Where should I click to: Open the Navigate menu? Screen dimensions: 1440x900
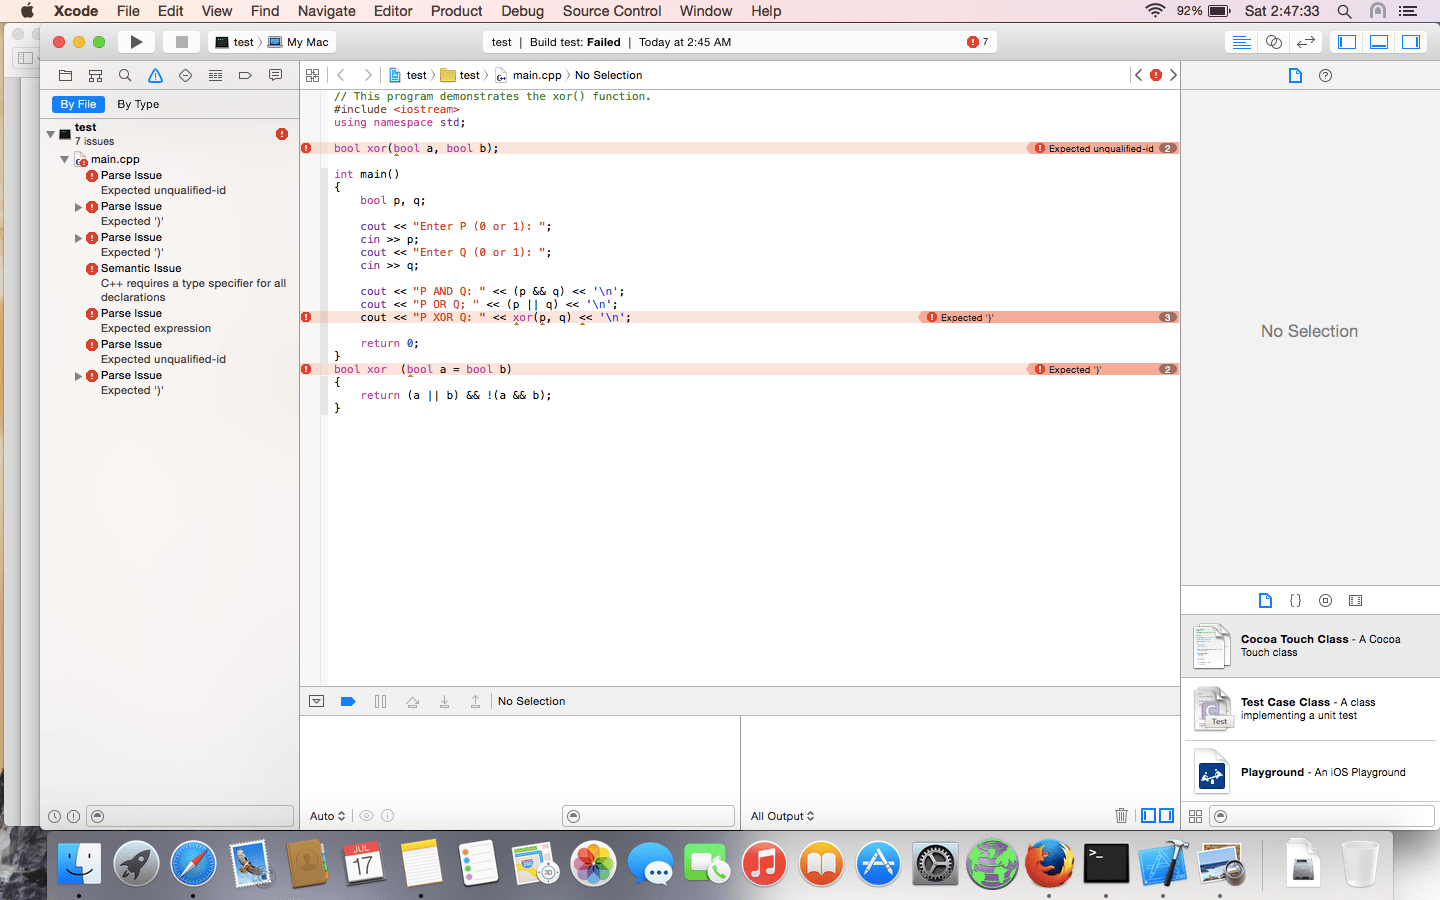pyautogui.click(x=327, y=11)
